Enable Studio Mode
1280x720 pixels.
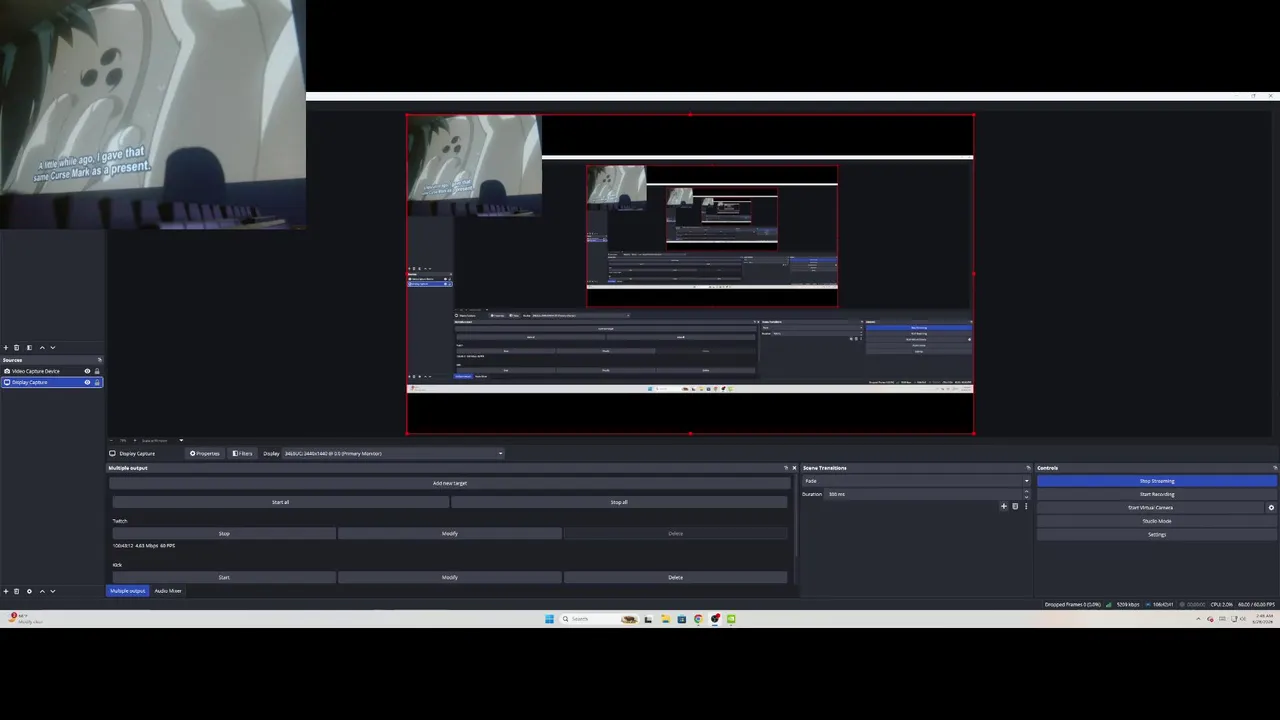pyautogui.click(x=1157, y=521)
